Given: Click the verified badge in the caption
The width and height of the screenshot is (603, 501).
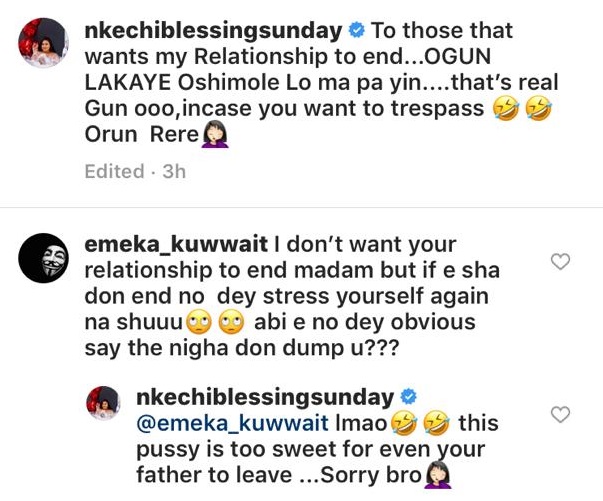Looking at the screenshot, I should [x=356, y=31].
